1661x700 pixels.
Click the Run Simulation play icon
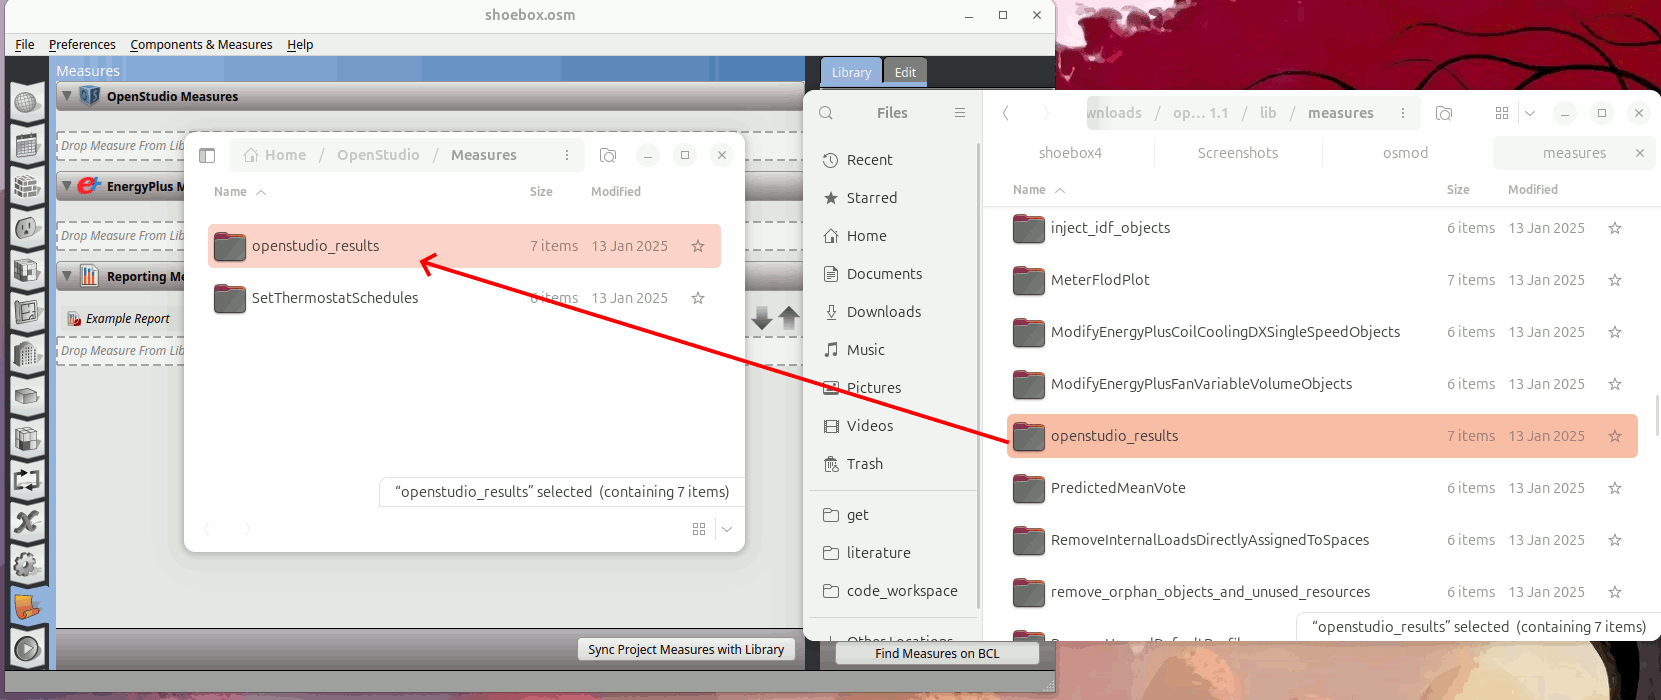pyautogui.click(x=27, y=649)
